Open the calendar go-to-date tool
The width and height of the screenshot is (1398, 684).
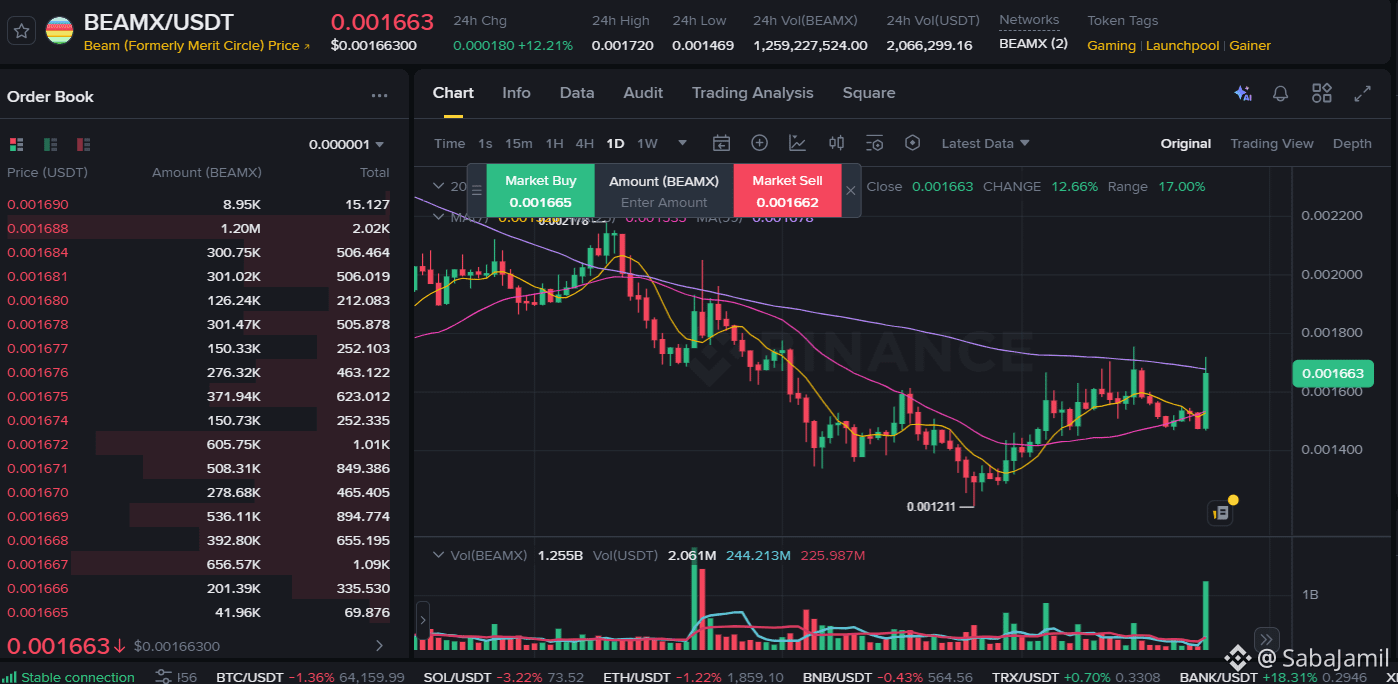coord(721,143)
